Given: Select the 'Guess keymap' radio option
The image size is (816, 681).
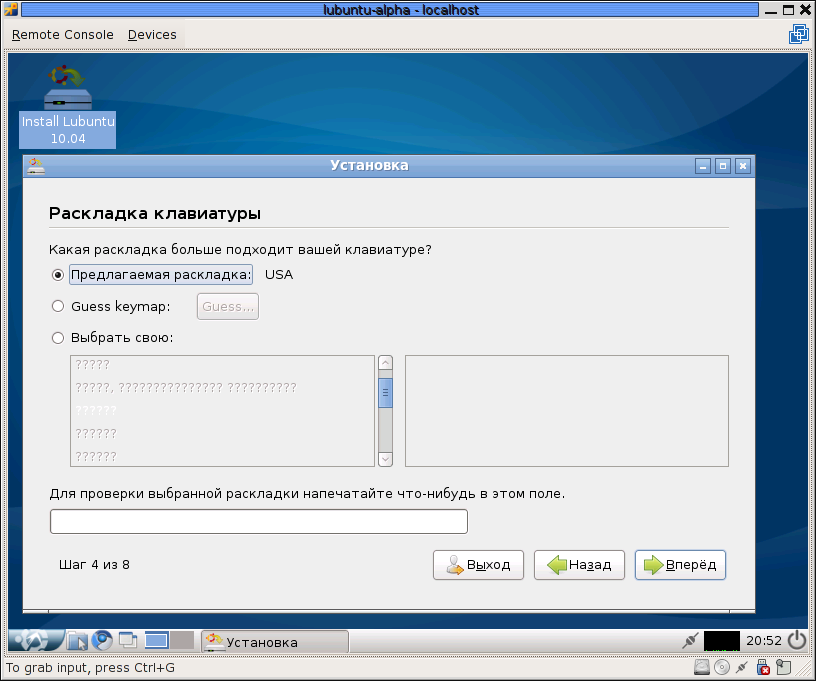Looking at the screenshot, I should 58,306.
